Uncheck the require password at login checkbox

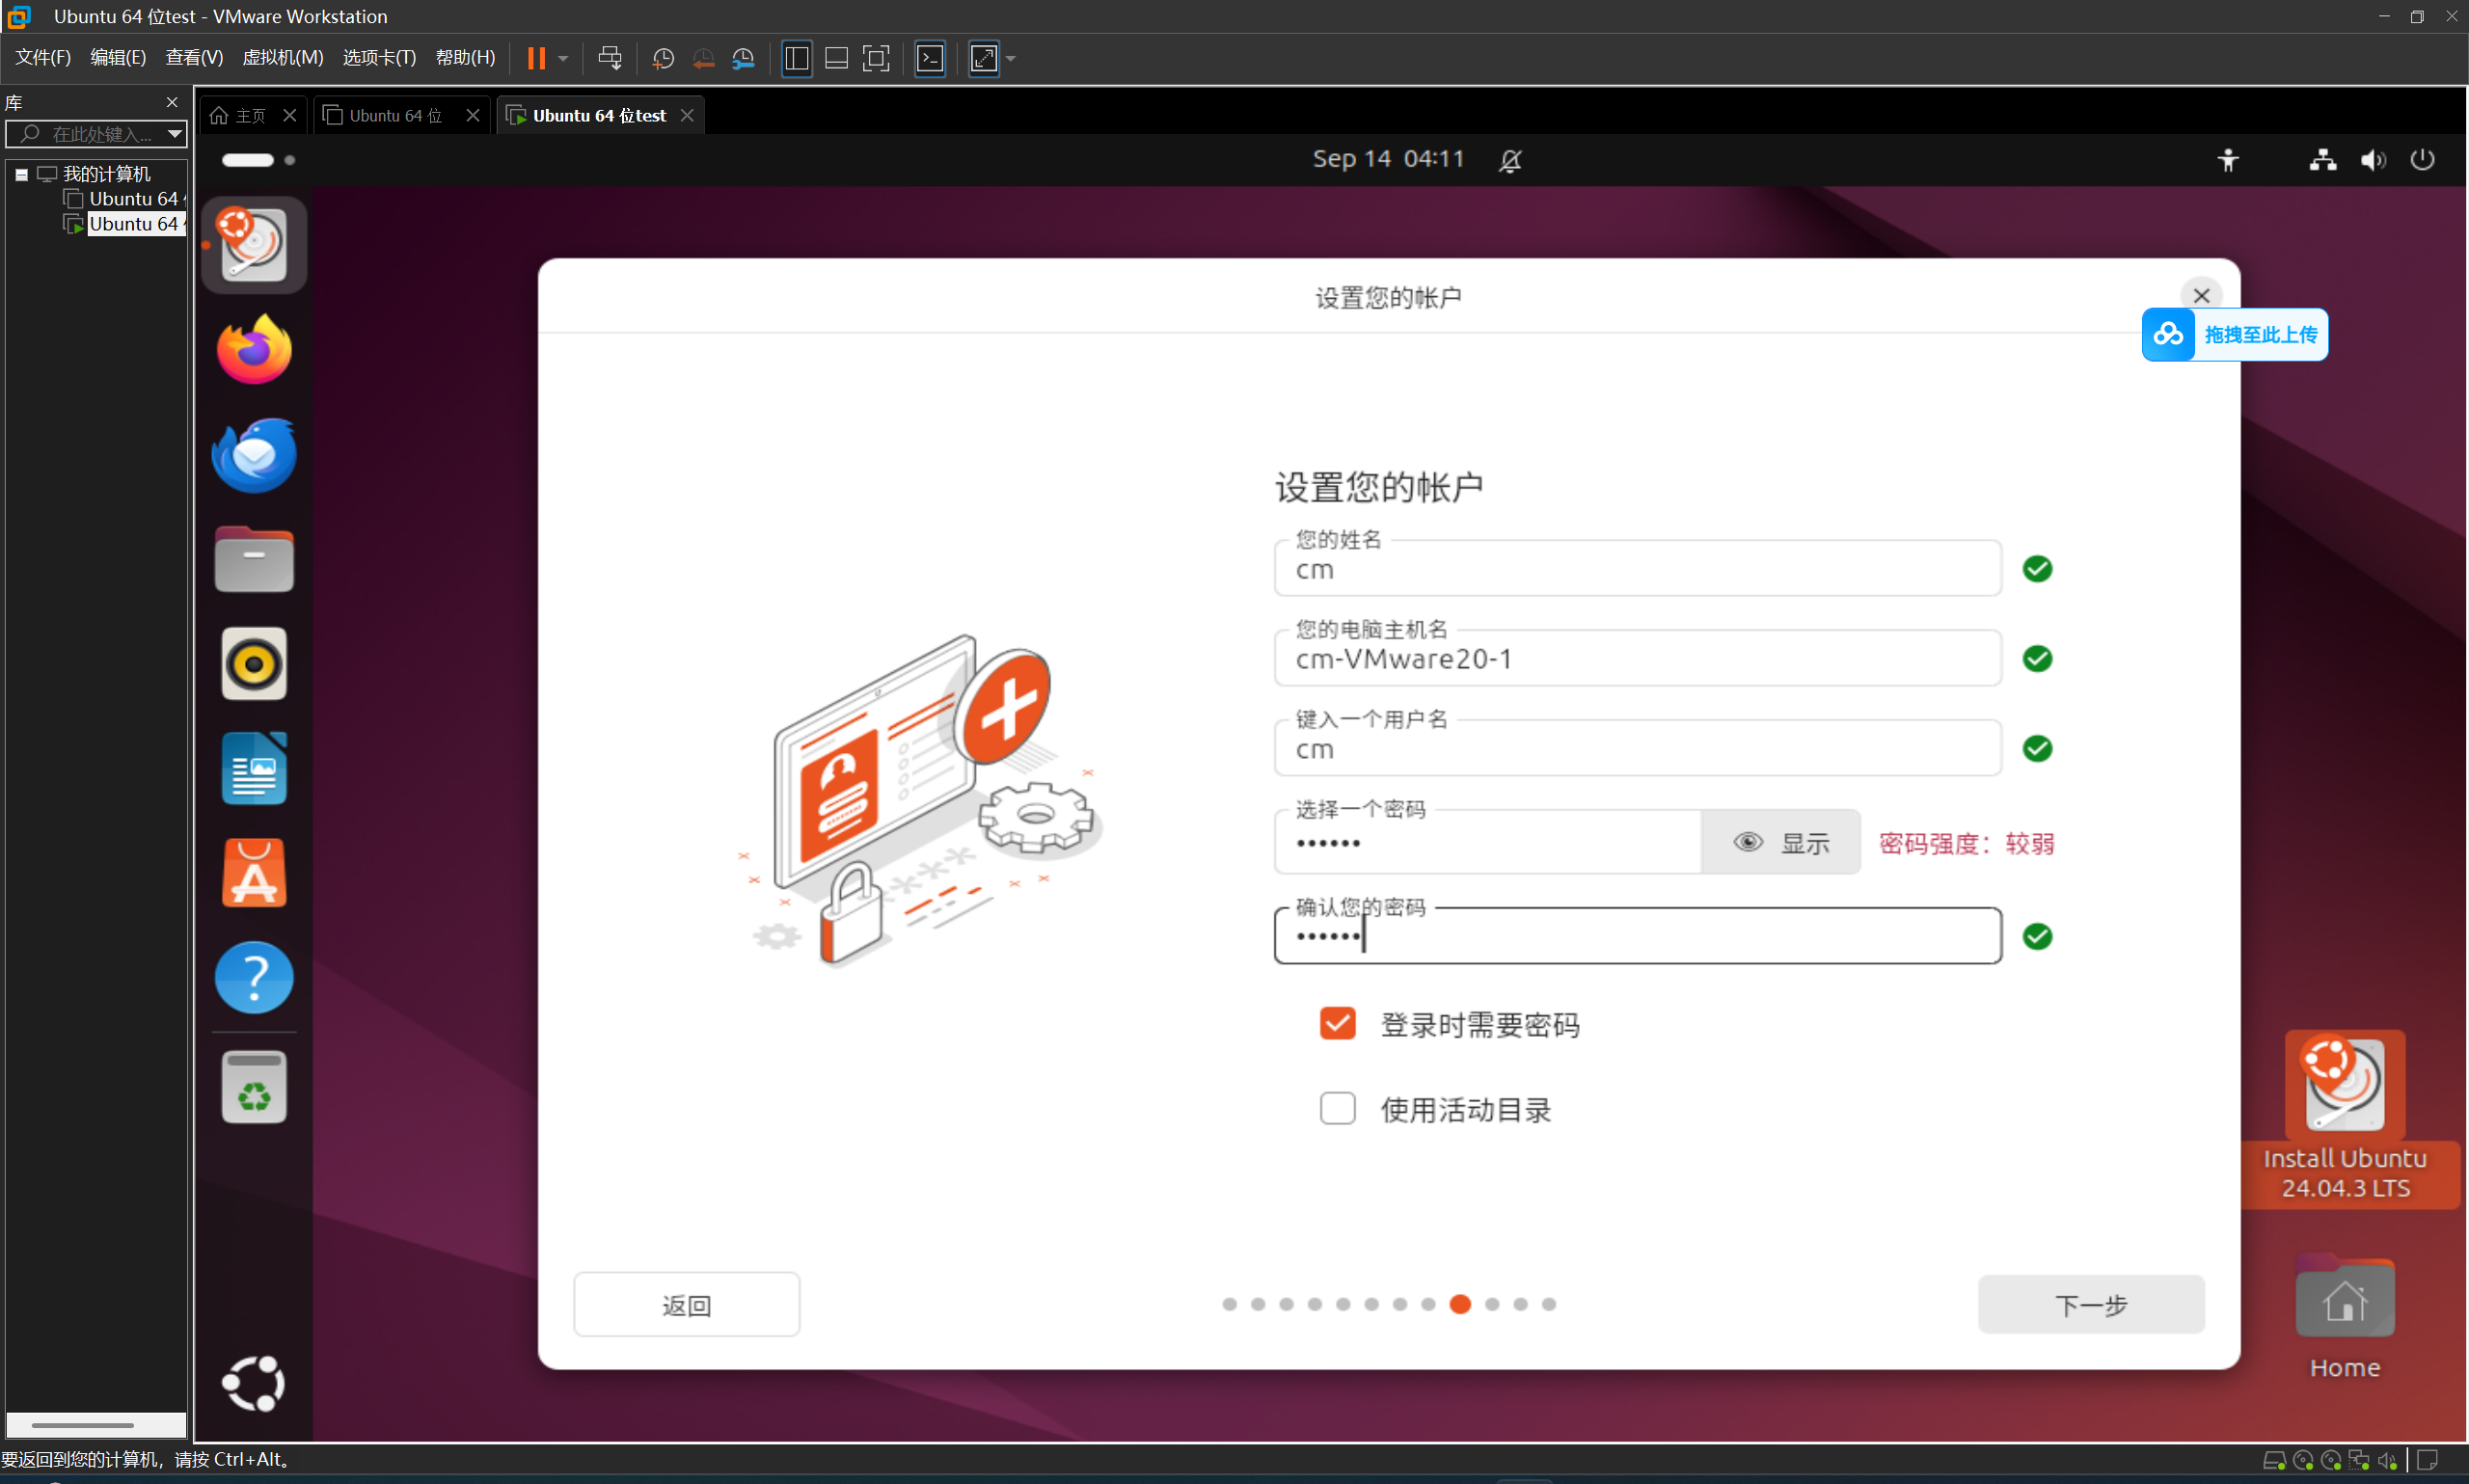1337,1023
